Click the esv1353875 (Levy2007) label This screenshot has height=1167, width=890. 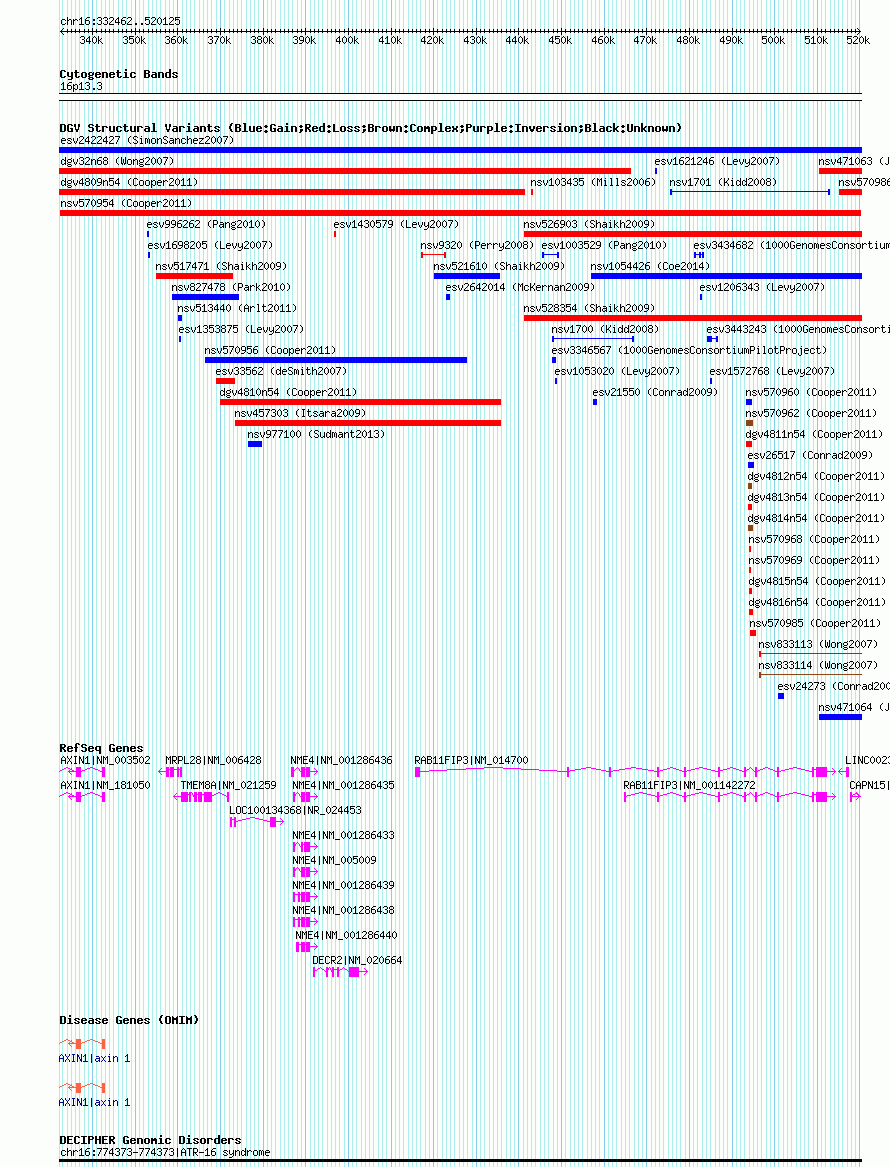(x=241, y=328)
